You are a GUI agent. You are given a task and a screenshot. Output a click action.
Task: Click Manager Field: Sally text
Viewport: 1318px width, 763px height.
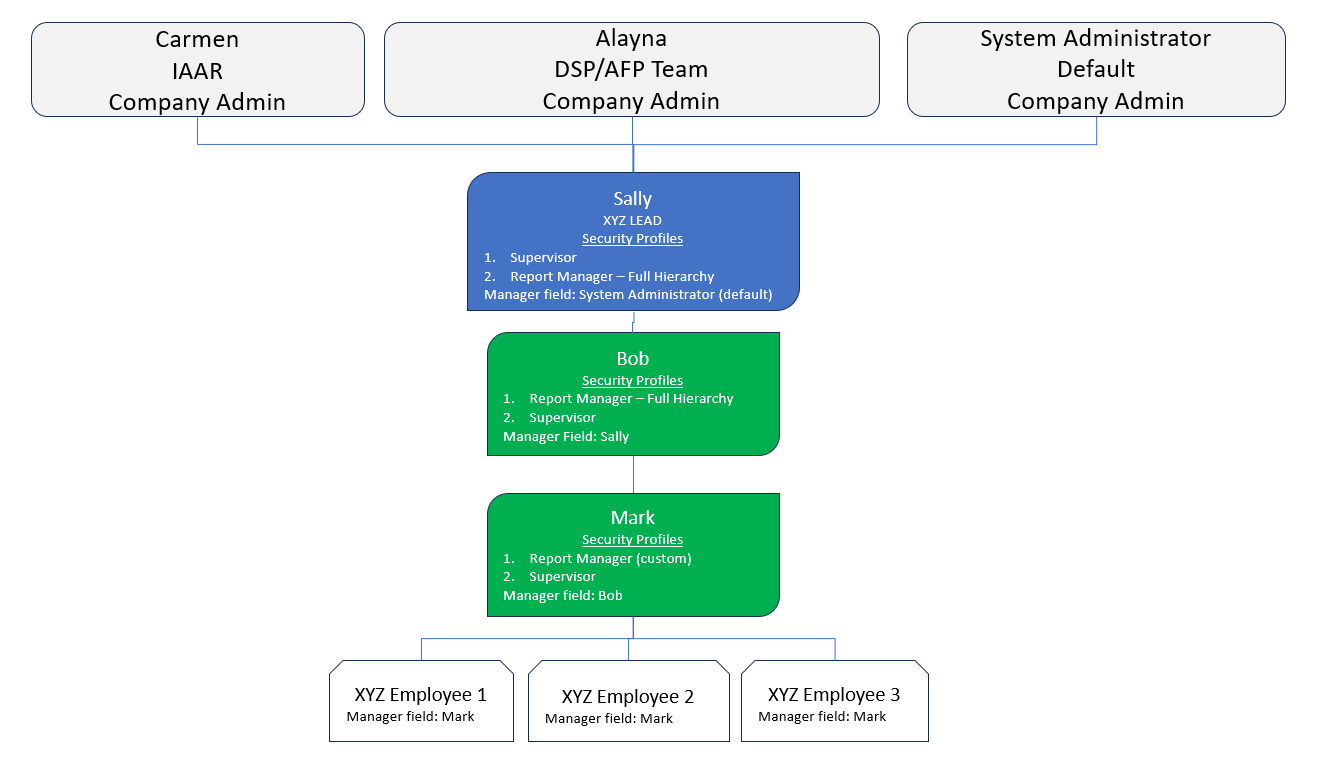click(566, 436)
